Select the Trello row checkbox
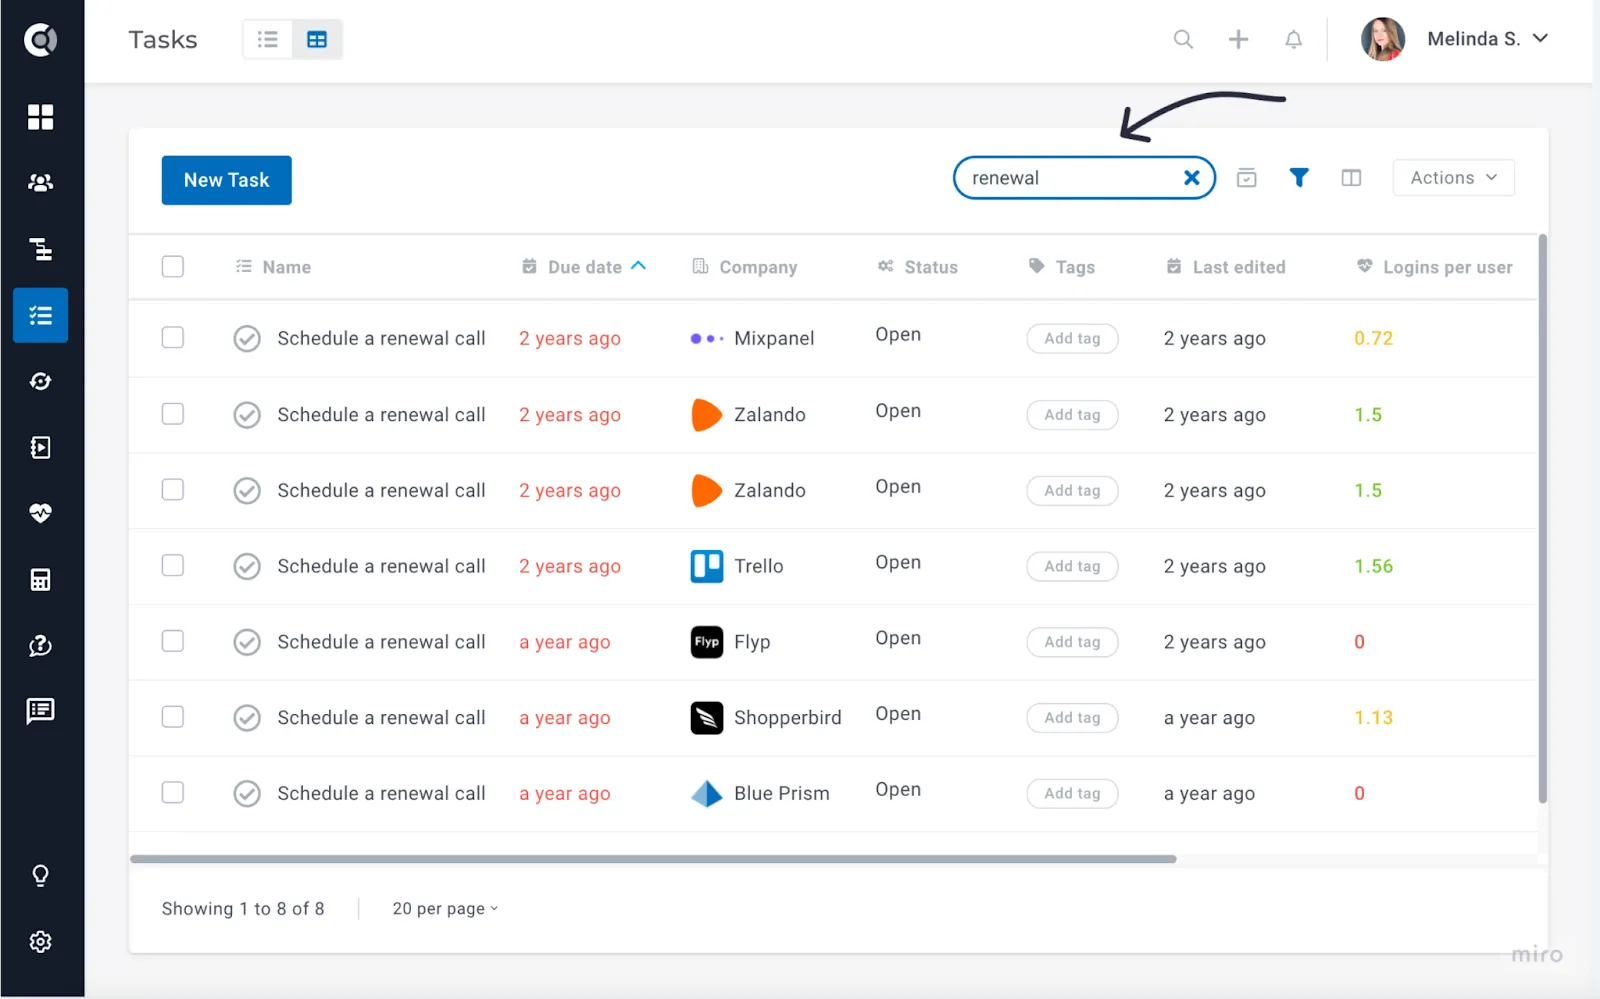The width and height of the screenshot is (1600, 999). (x=173, y=566)
